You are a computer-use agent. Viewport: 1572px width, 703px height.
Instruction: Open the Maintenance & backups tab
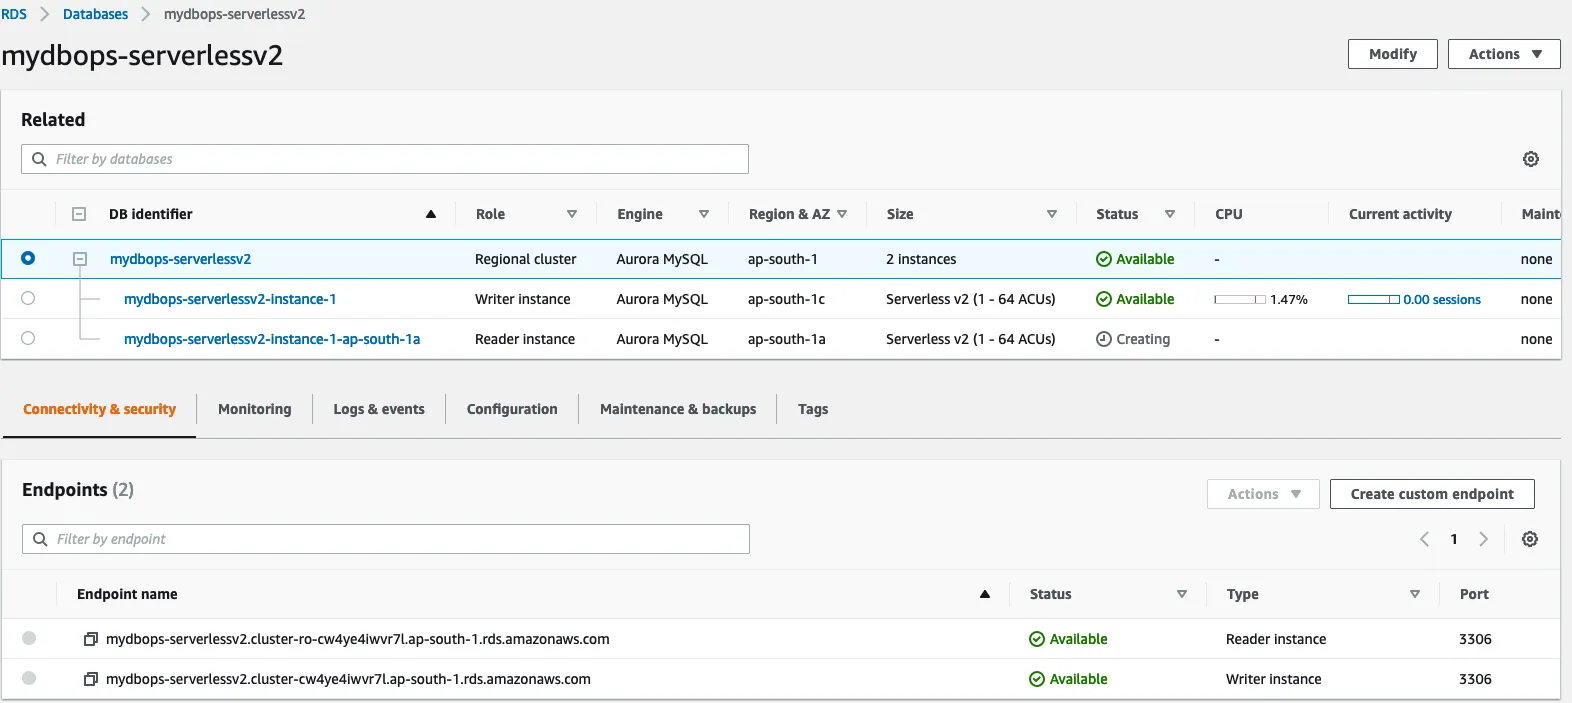(x=678, y=409)
